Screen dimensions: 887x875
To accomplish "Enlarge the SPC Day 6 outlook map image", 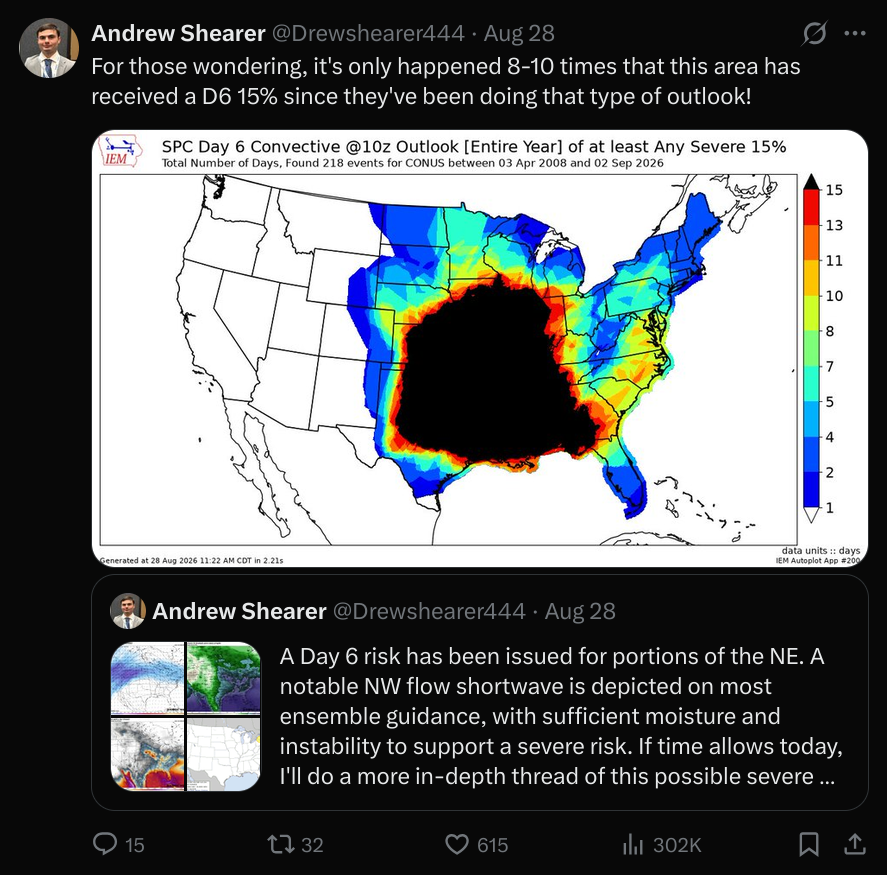I will pos(480,348).
